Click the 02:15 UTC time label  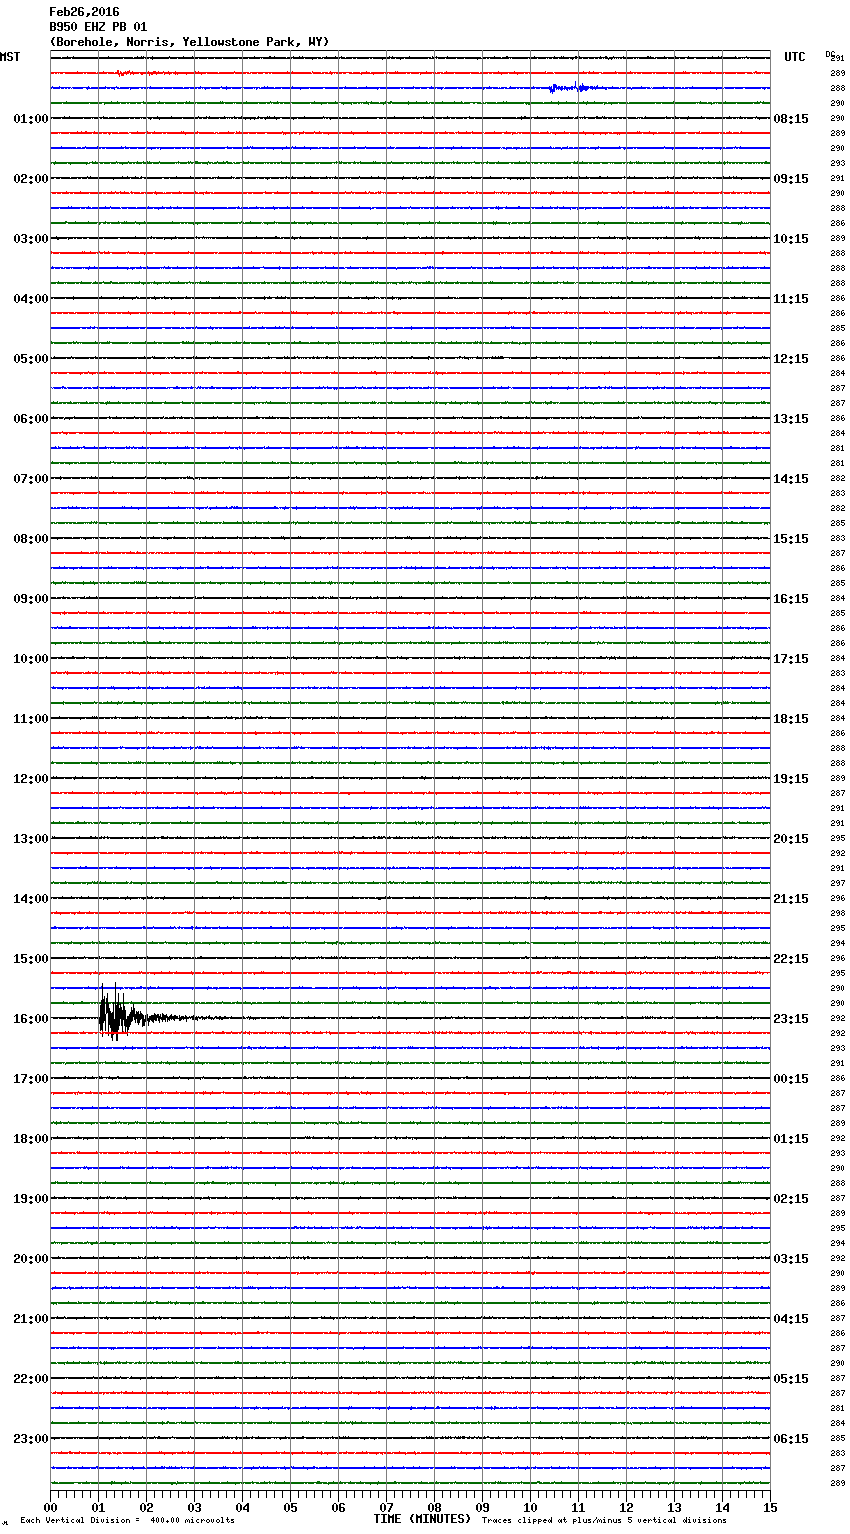point(791,1199)
